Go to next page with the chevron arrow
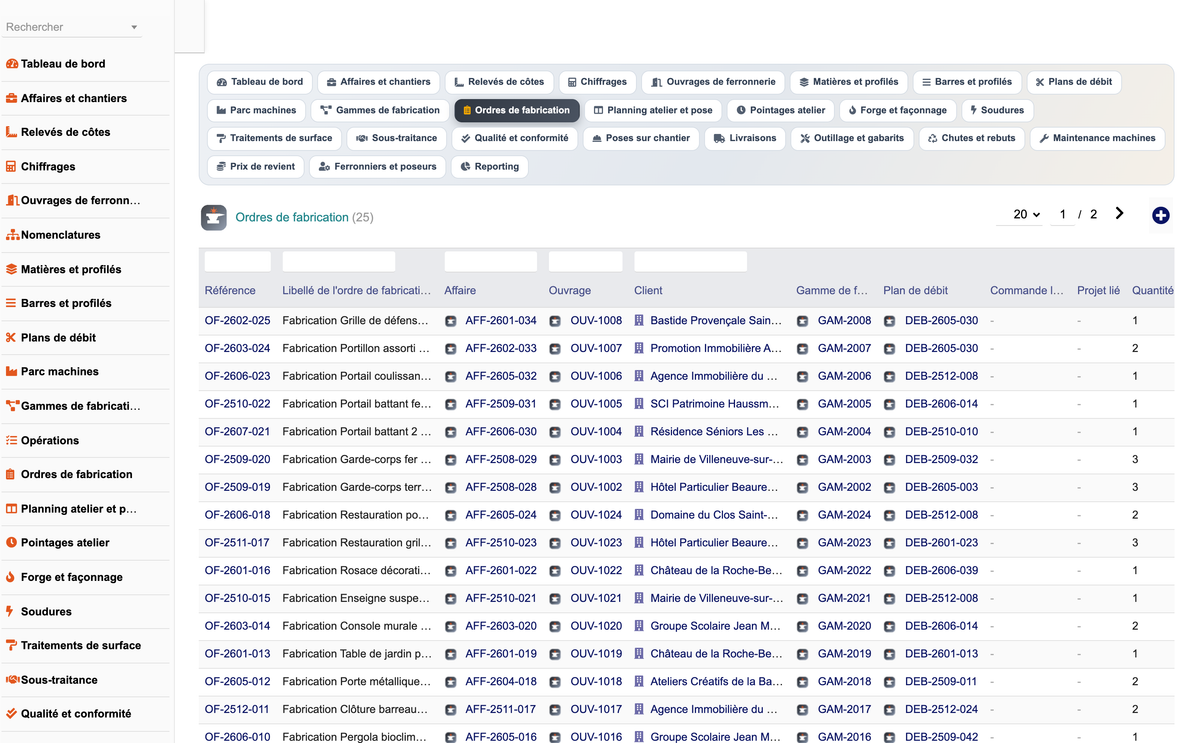This screenshot has height=743, width=1200. pyautogui.click(x=1119, y=213)
